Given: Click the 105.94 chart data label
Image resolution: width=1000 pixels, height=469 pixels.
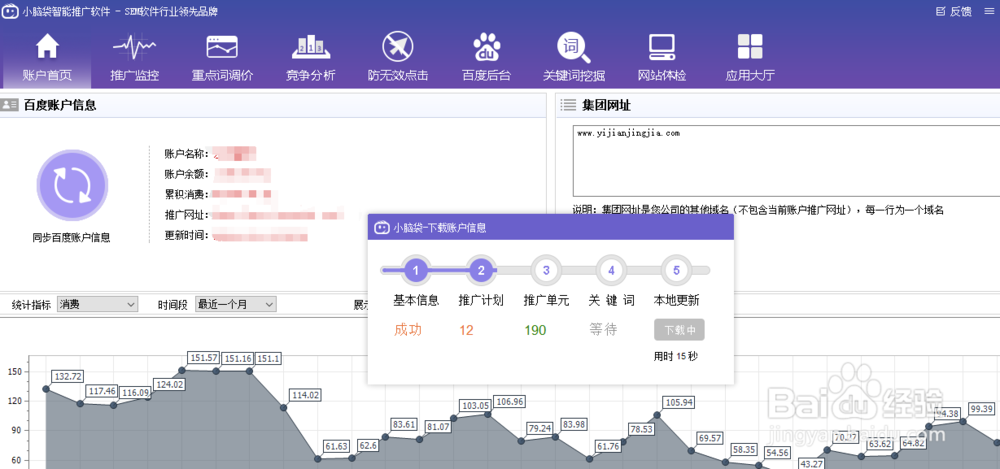Looking at the screenshot, I should (x=679, y=402).
